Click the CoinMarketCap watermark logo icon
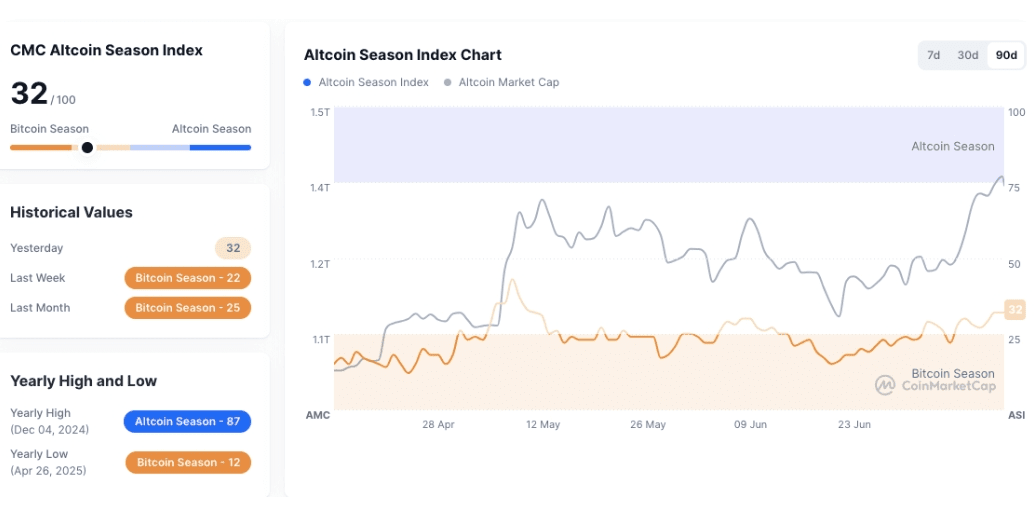Screen dimensions: 1034x514 pos(885,385)
